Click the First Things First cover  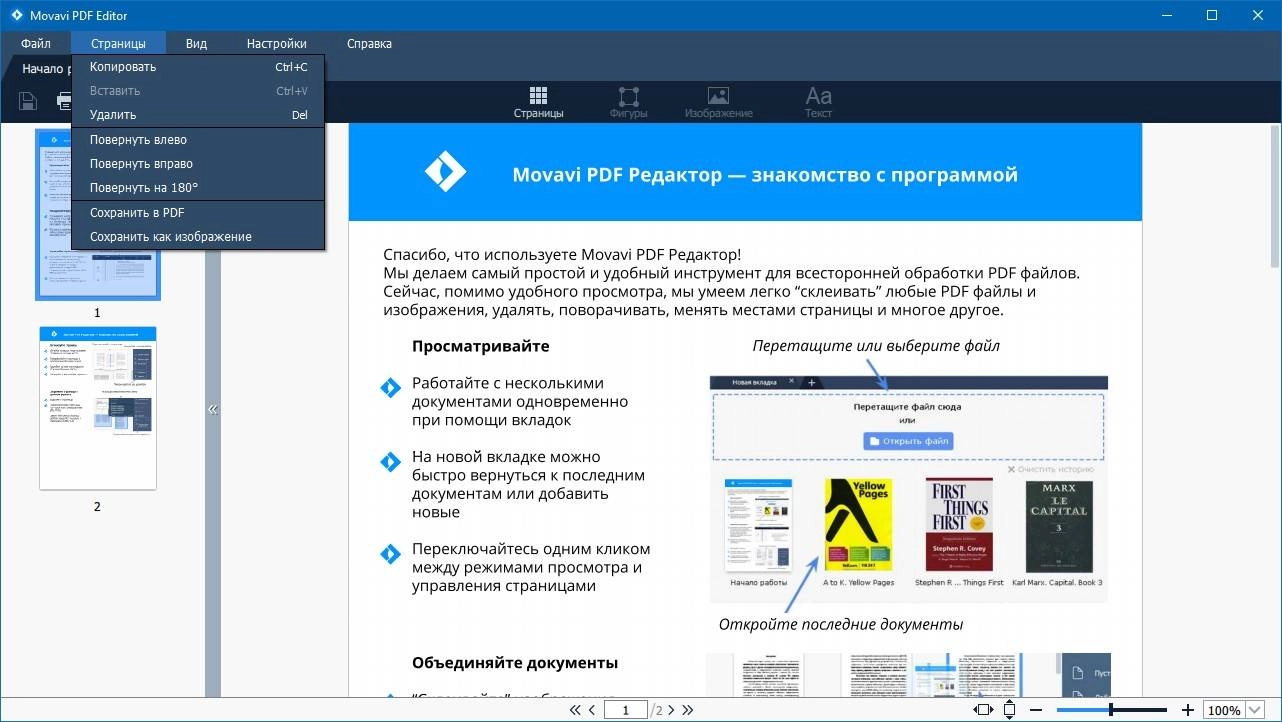tap(959, 524)
